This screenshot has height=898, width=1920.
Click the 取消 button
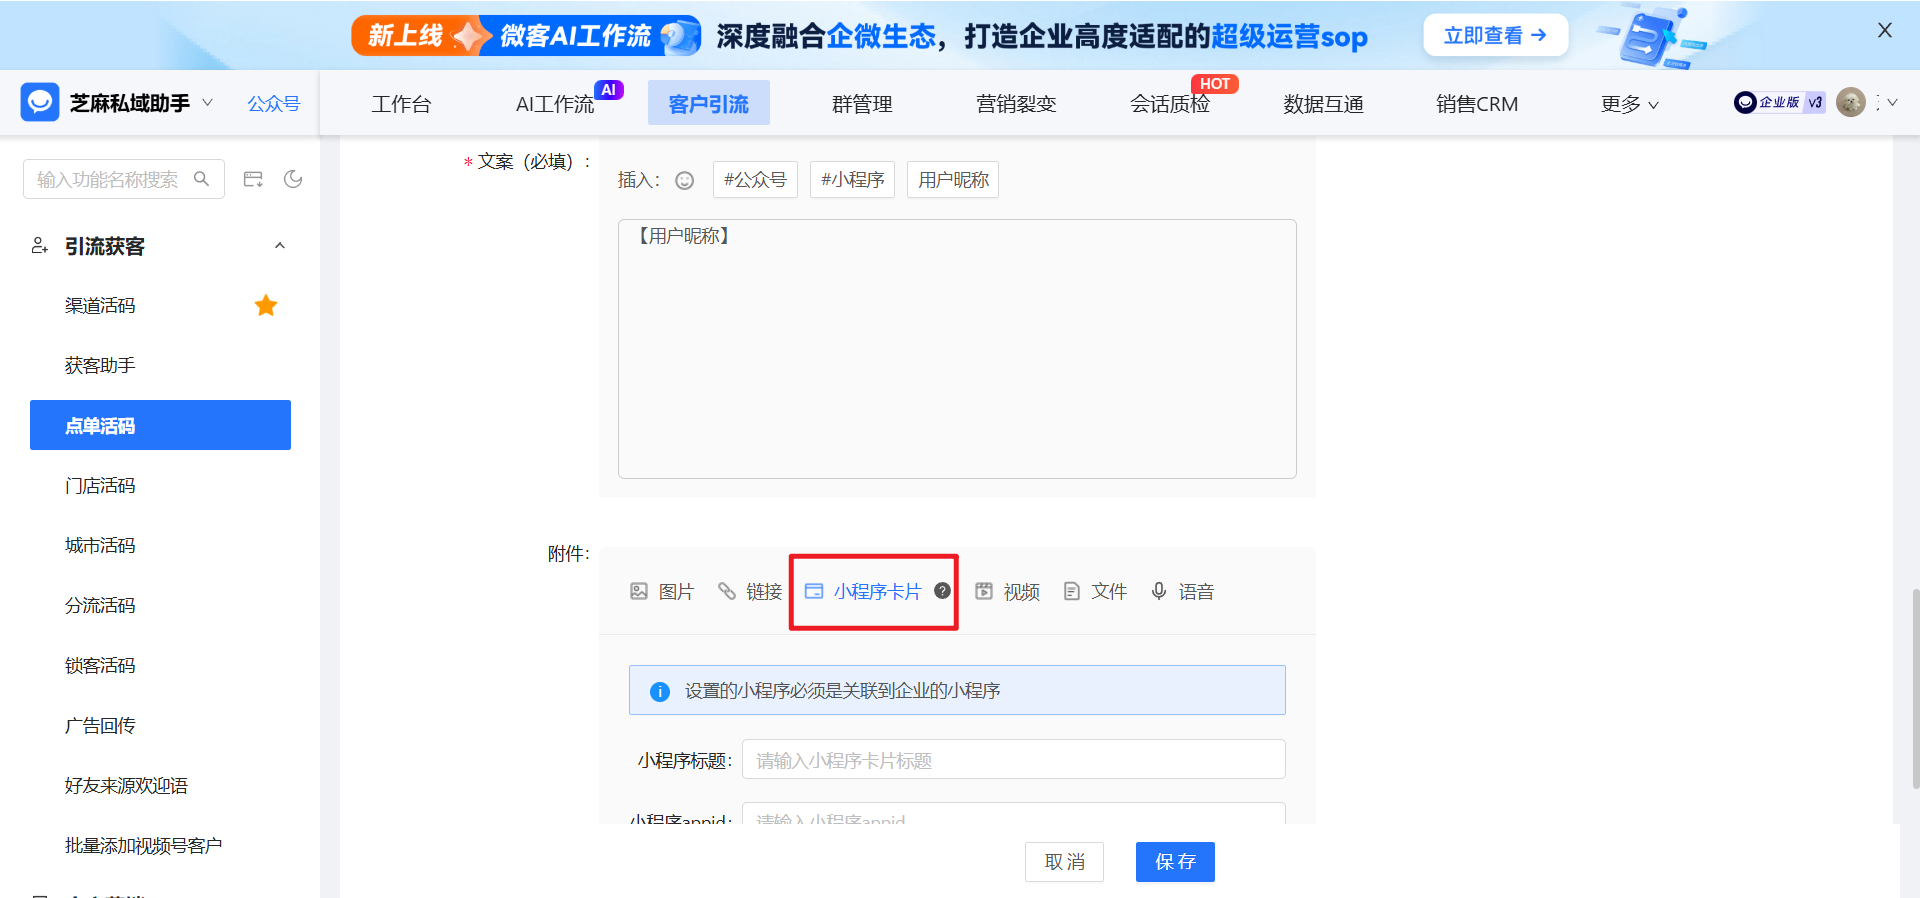click(x=1064, y=862)
